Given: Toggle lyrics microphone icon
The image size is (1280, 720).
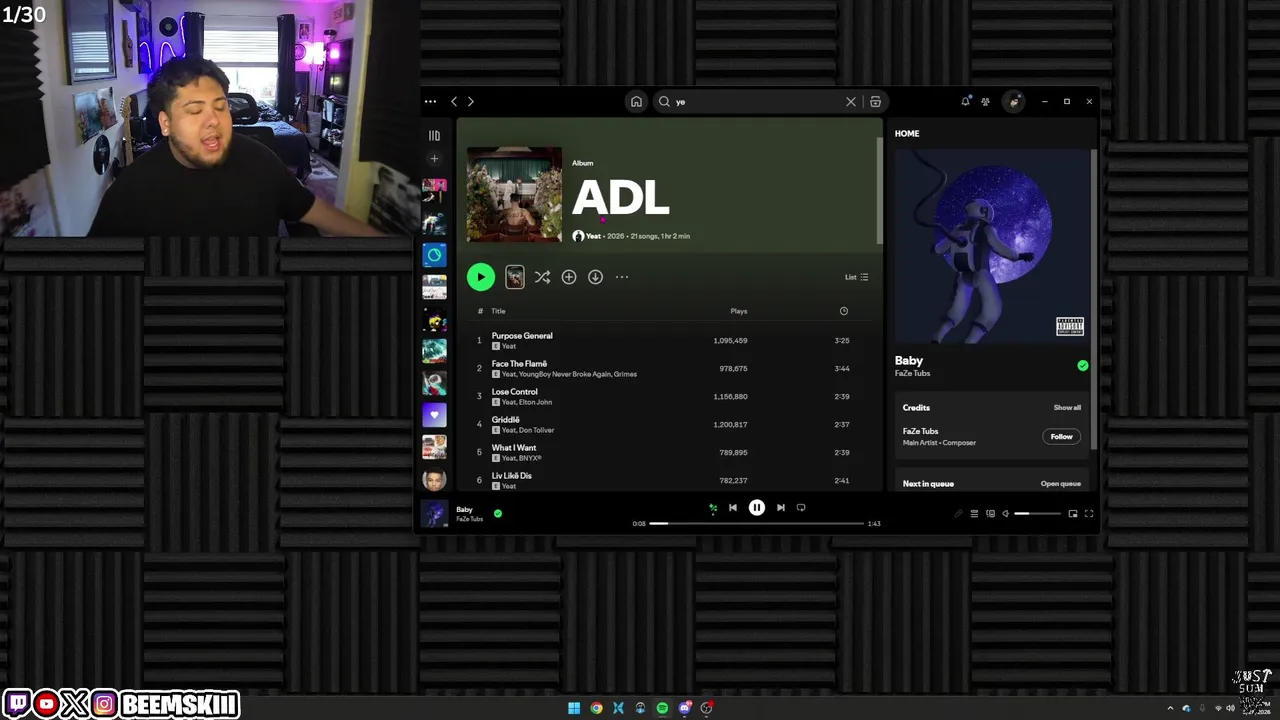Looking at the screenshot, I should point(958,514).
